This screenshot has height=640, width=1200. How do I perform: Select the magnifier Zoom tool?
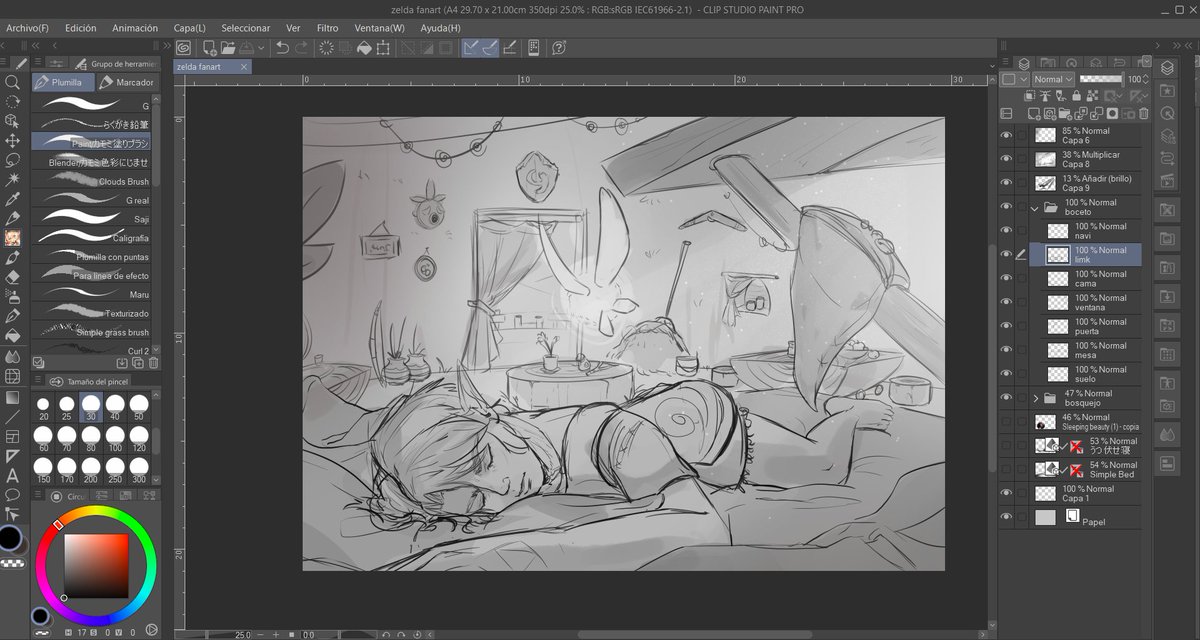point(13,82)
